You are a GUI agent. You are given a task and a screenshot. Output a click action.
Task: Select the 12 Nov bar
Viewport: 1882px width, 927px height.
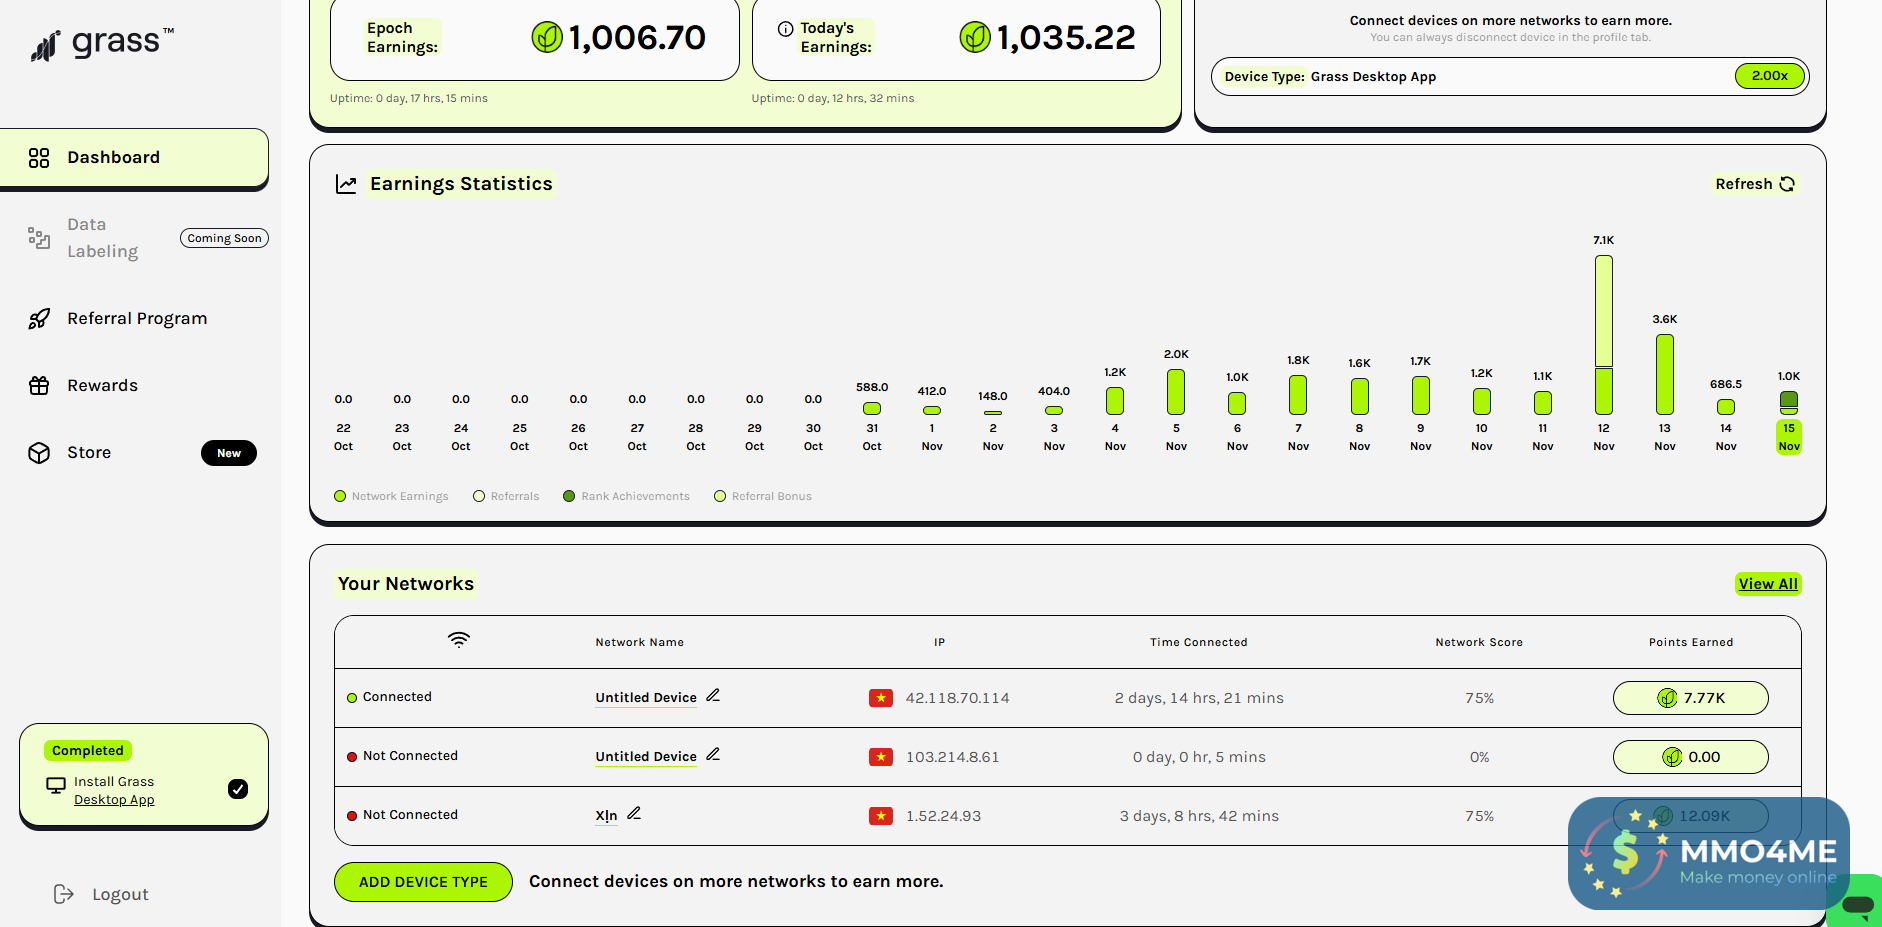coord(1604,335)
